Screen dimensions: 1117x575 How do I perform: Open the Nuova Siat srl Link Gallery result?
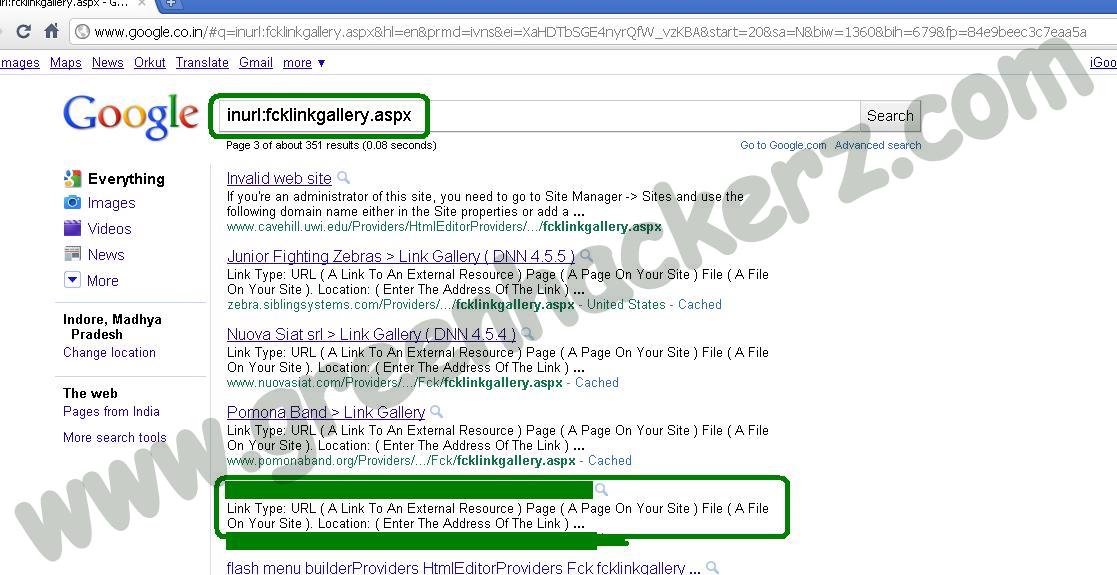pos(372,334)
